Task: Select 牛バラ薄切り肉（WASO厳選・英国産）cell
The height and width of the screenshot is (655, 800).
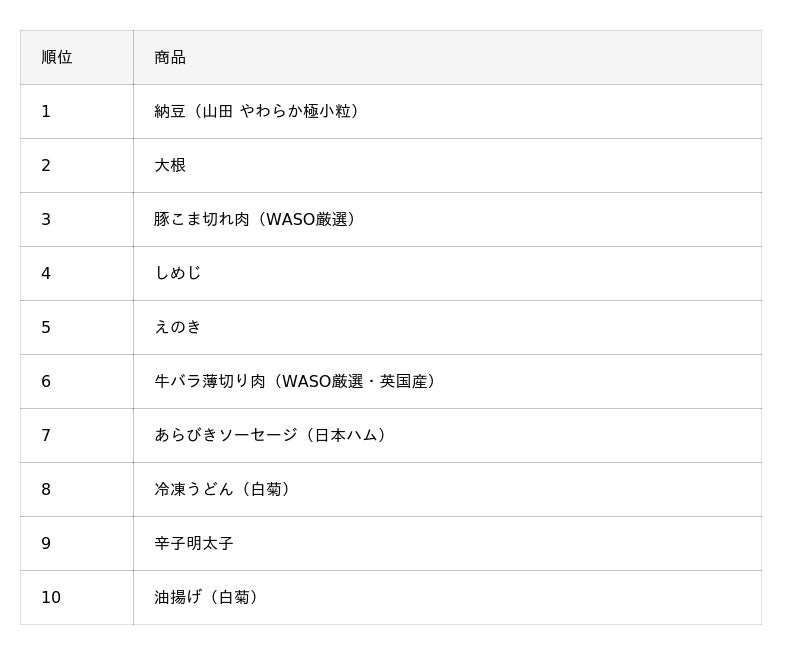Action: [x=447, y=382]
